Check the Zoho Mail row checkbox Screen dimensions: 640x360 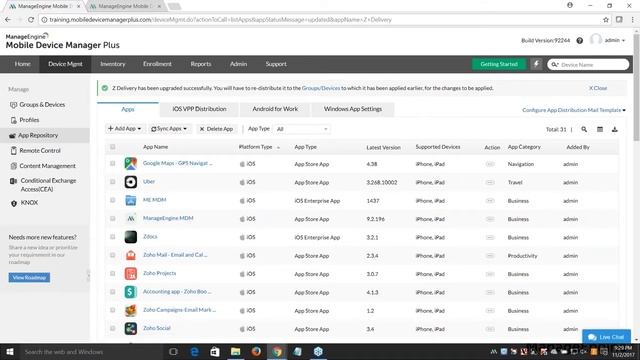pyautogui.click(x=113, y=255)
